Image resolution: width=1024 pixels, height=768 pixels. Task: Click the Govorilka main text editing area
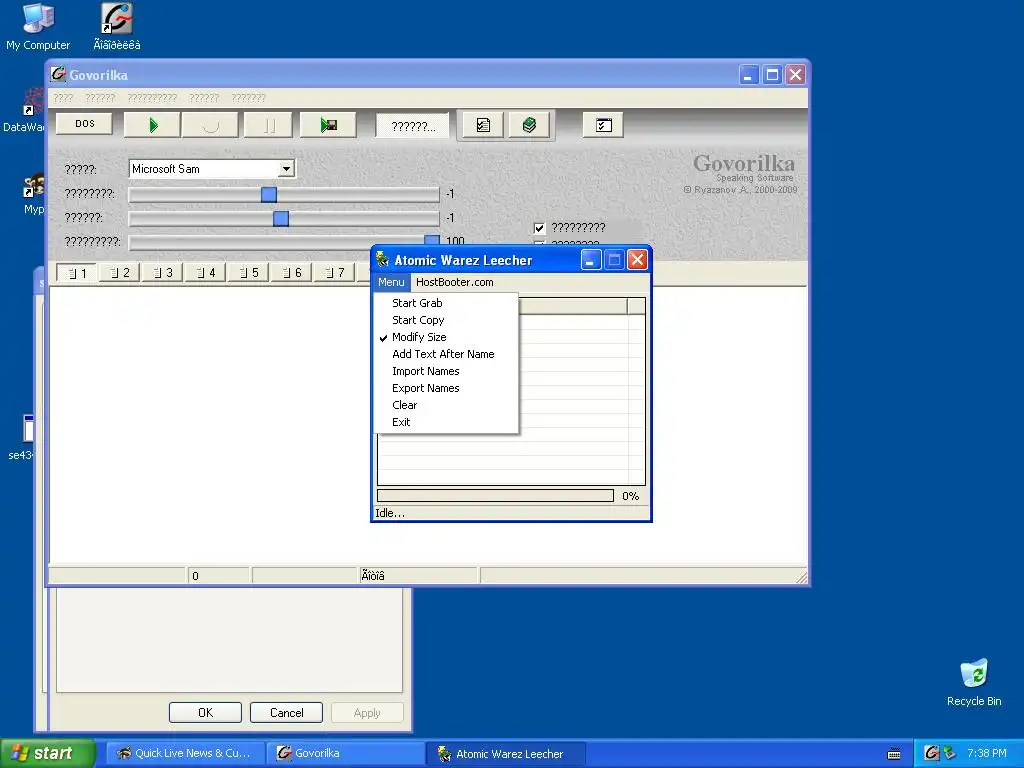(x=209, y=424)
